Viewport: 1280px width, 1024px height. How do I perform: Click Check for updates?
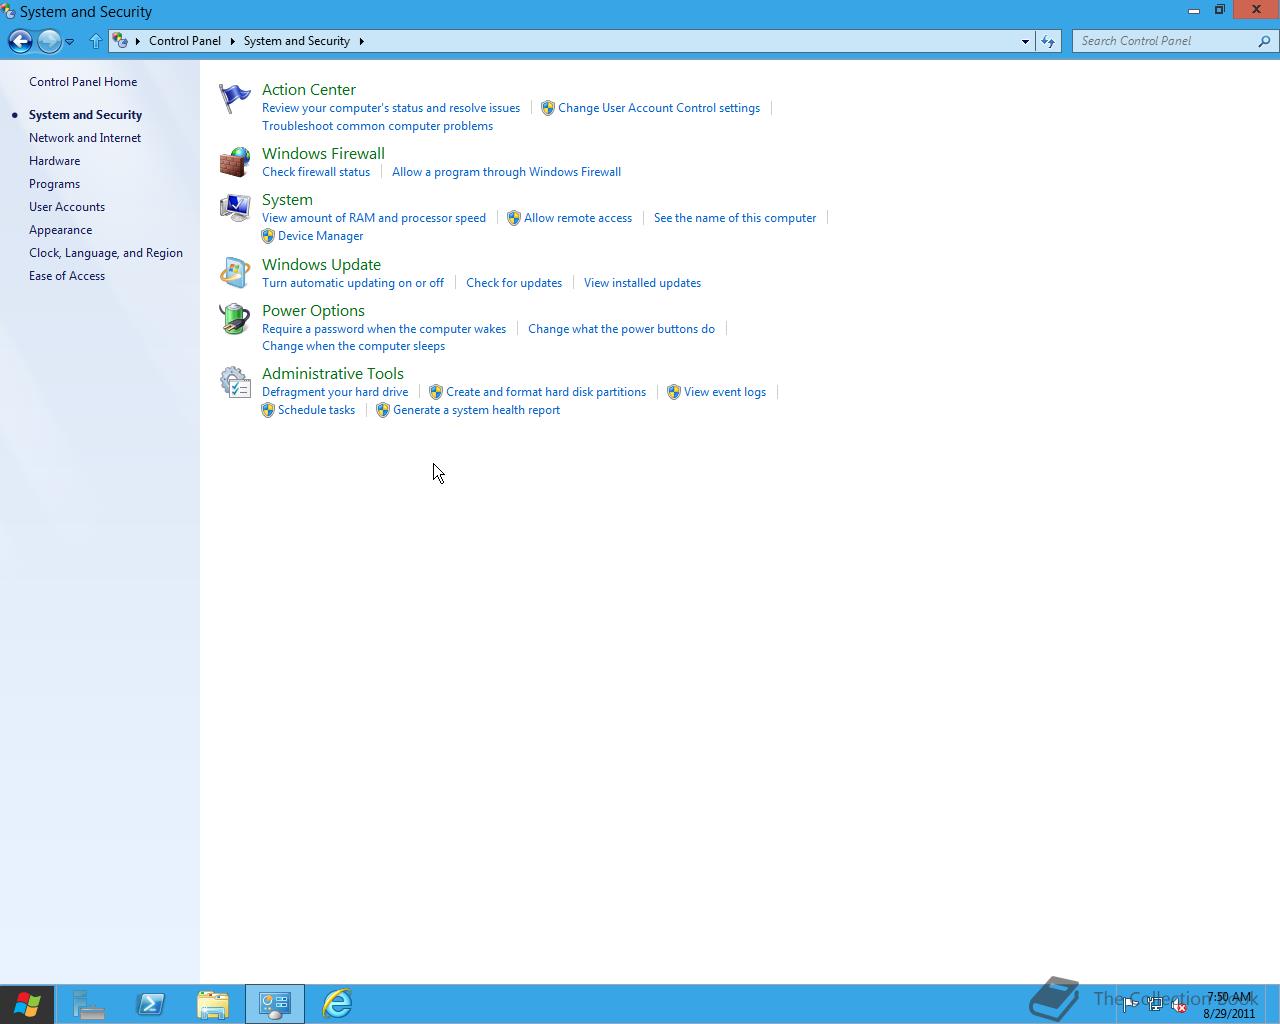pos(514,283)
